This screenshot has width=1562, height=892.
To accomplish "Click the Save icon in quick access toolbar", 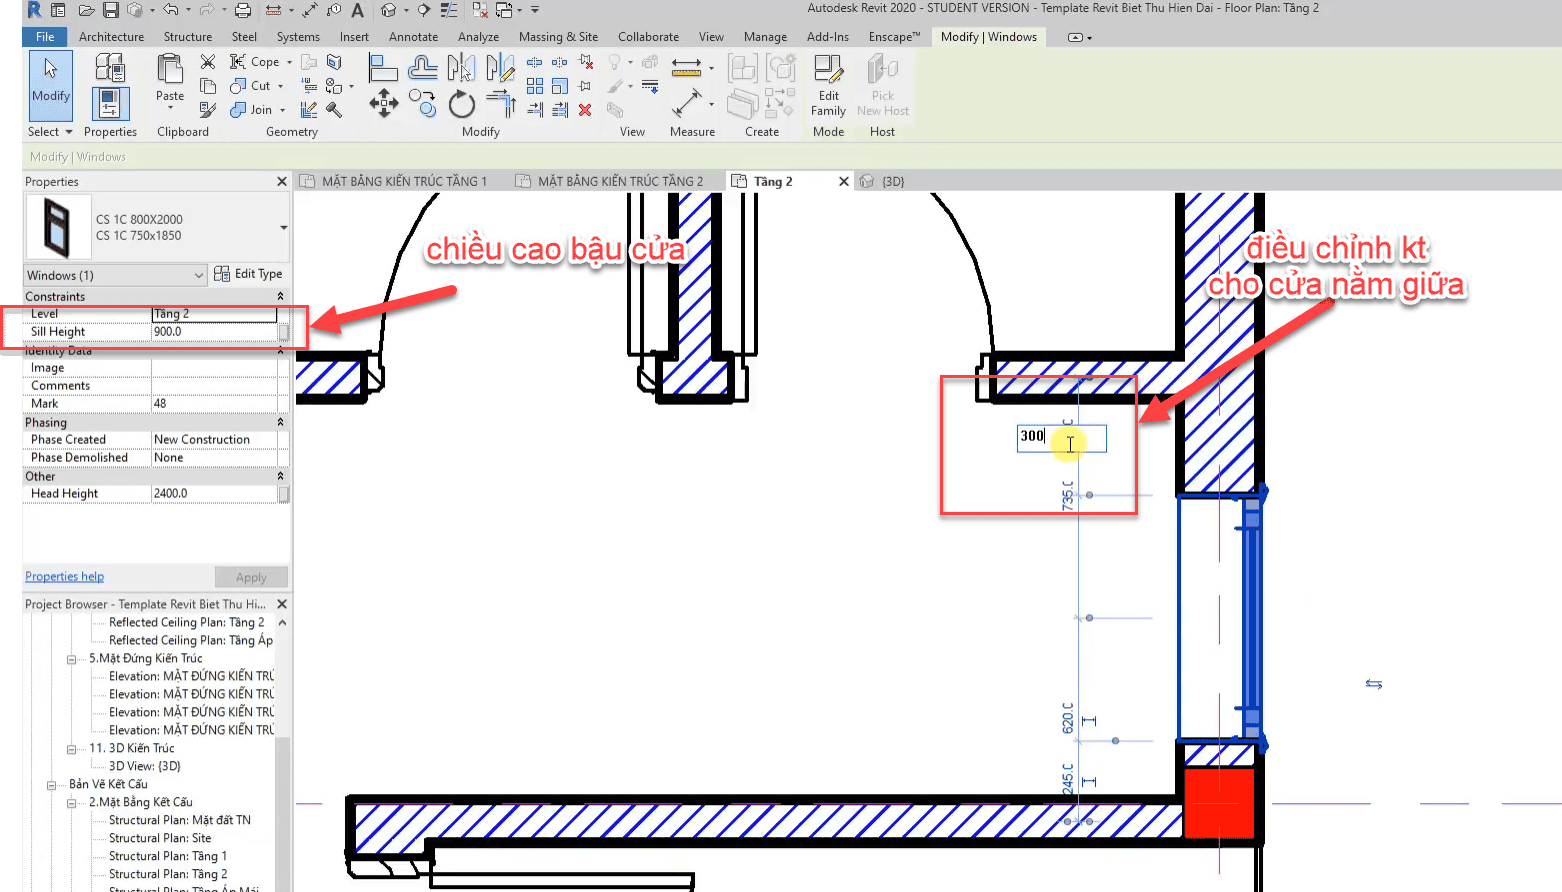I will click(111, 10).
